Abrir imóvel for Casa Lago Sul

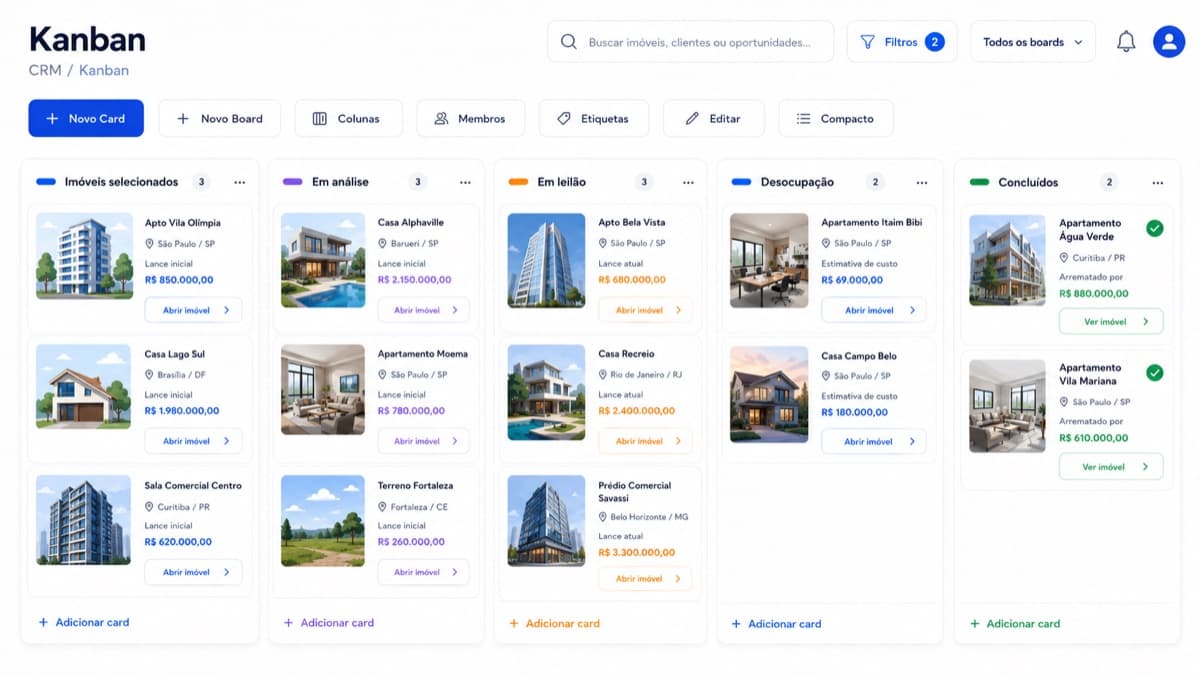(x=194, y=441)
